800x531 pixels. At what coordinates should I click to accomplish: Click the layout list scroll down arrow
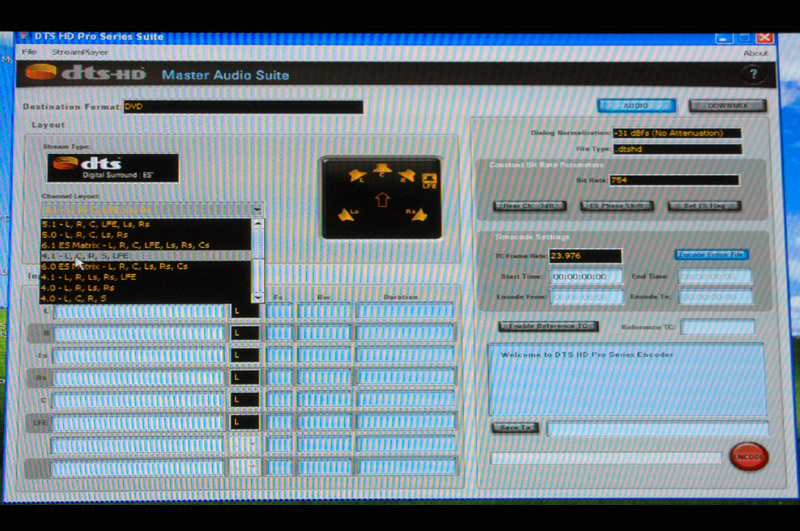[258, 297]
